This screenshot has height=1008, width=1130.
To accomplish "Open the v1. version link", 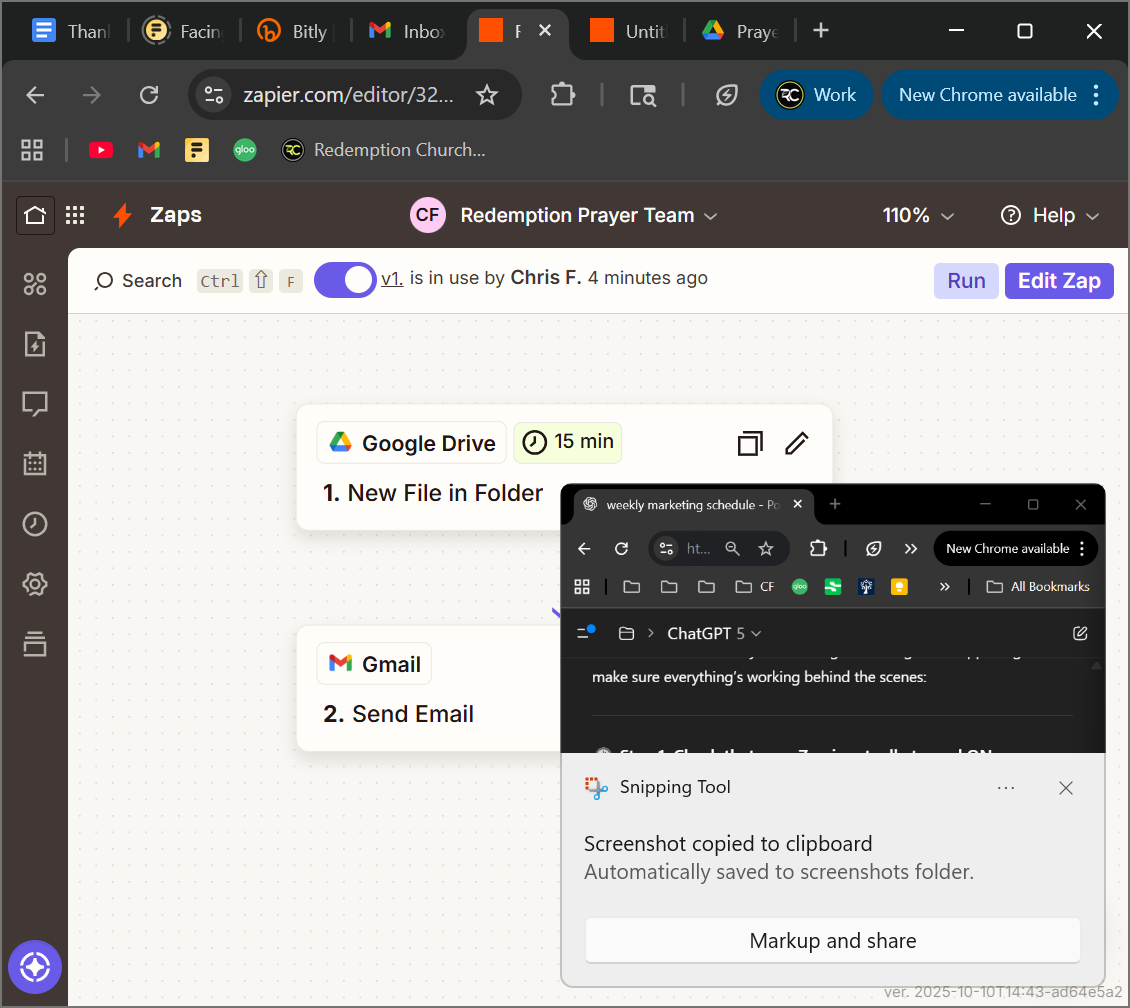I will [x=392, y=279].
